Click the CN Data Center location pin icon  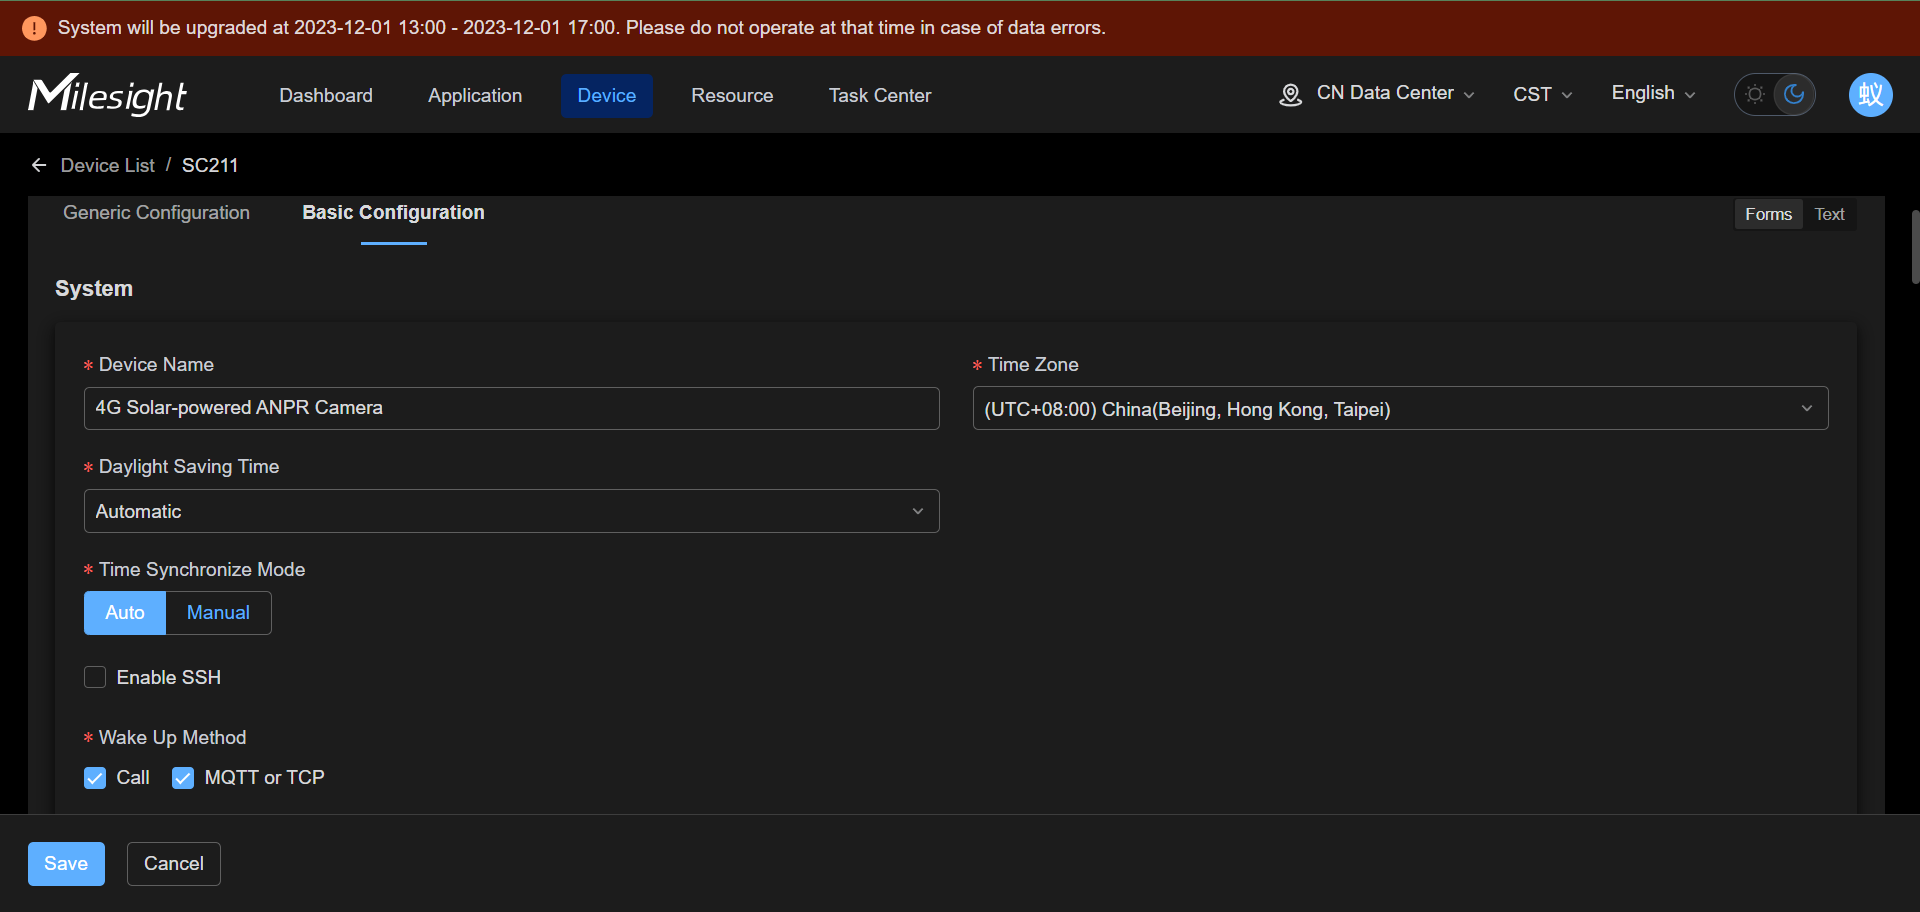(1290, 94)
